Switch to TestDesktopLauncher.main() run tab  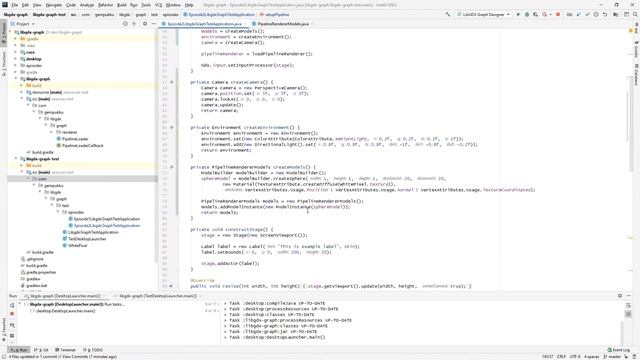tap(158, 296)
